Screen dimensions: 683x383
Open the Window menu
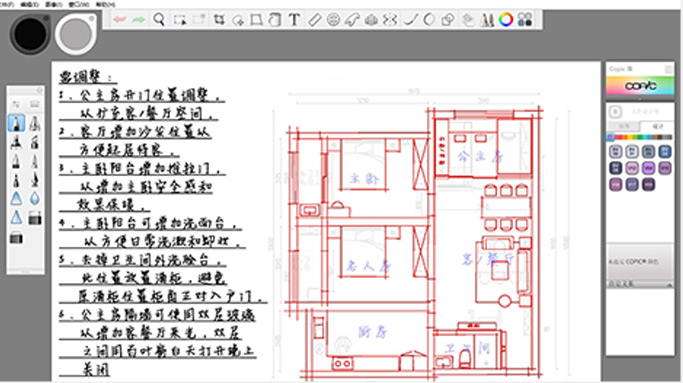[79, 4]
